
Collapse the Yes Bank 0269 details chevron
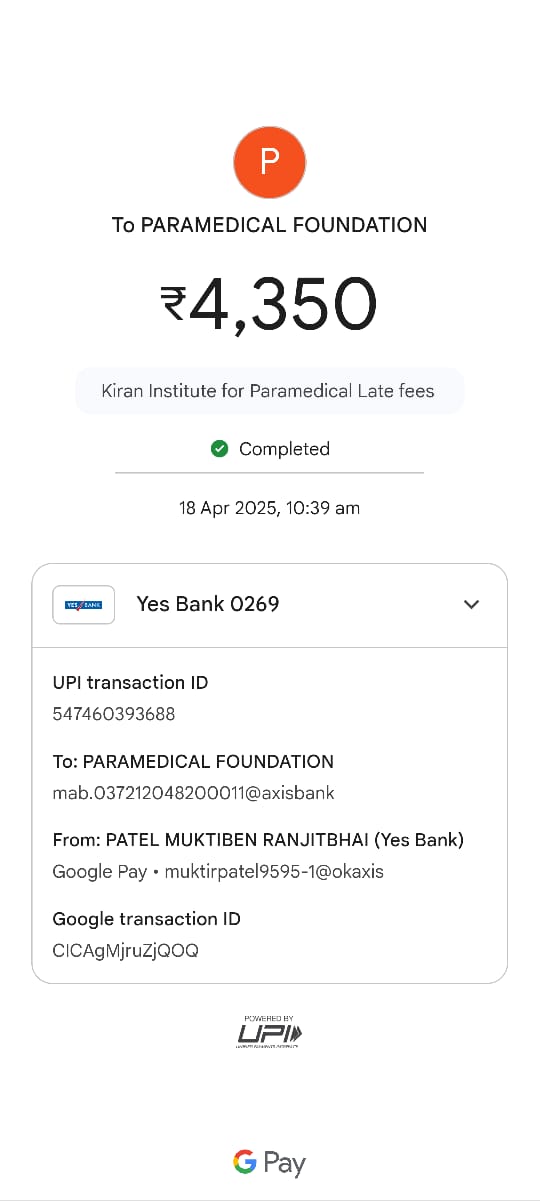click(x=472, y=604)
